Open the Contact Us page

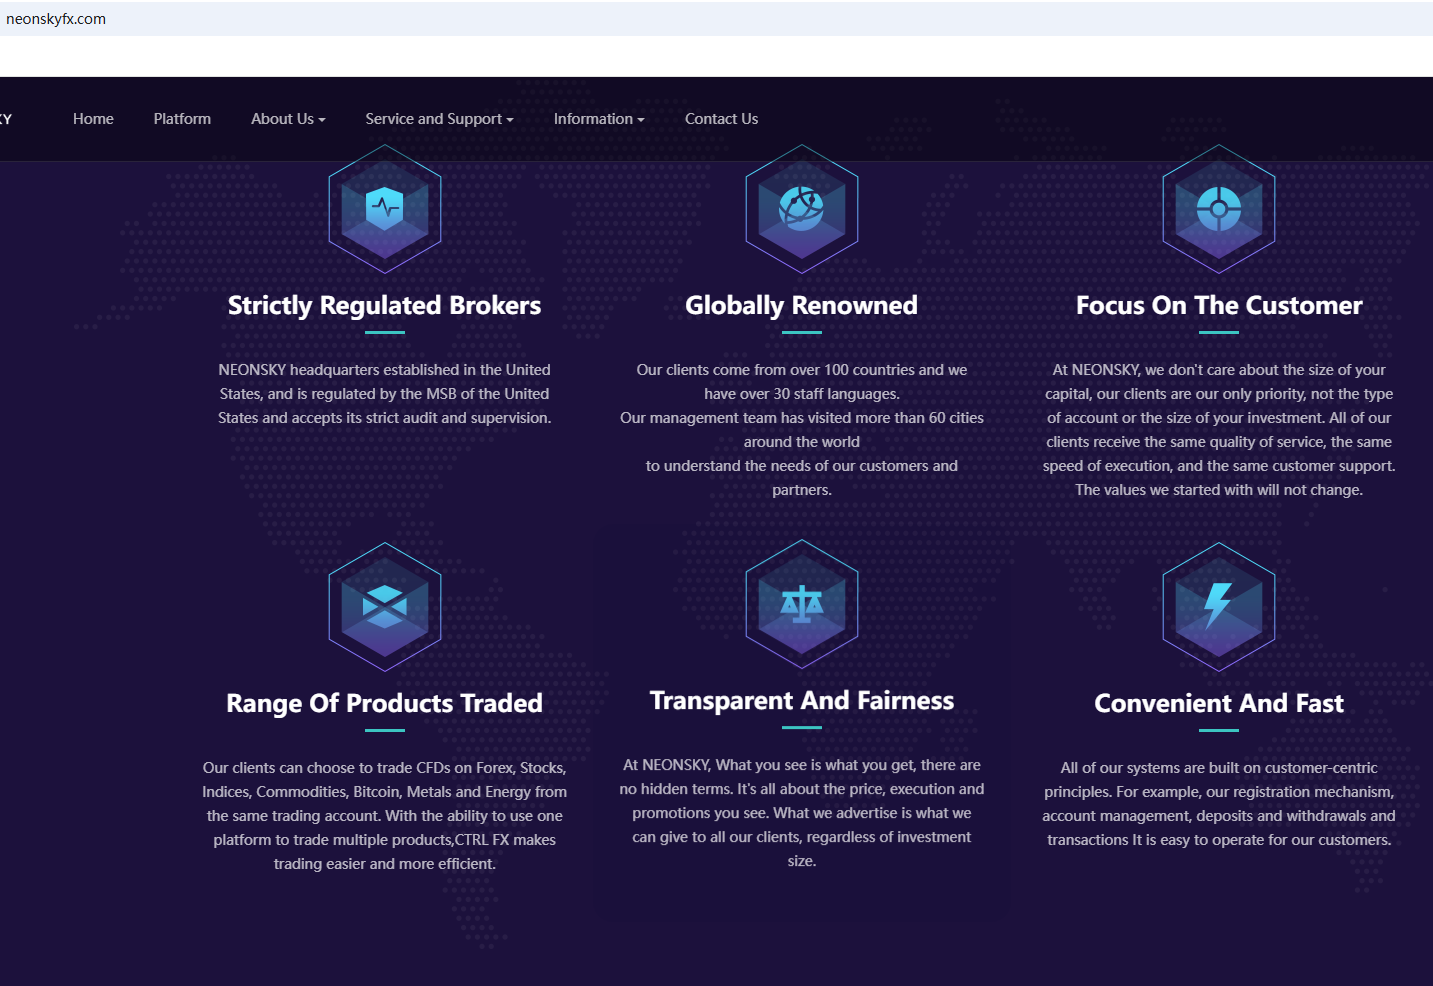721,119
